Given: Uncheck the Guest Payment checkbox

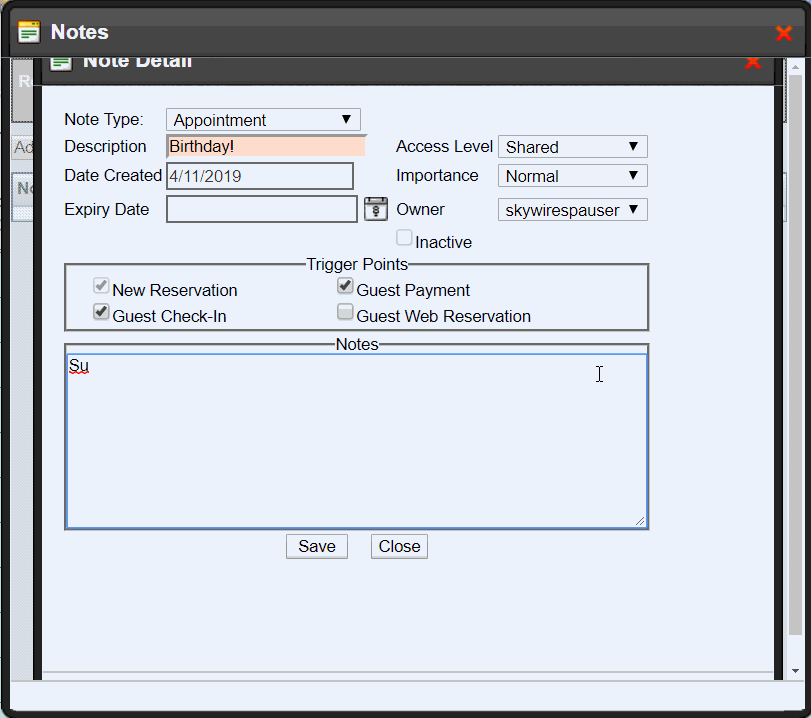Looking at the screenshot, I should click(345, 285).
